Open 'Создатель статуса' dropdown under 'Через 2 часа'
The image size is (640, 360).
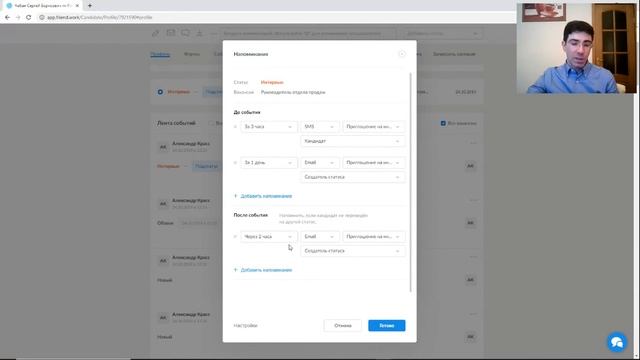(353, 251)
